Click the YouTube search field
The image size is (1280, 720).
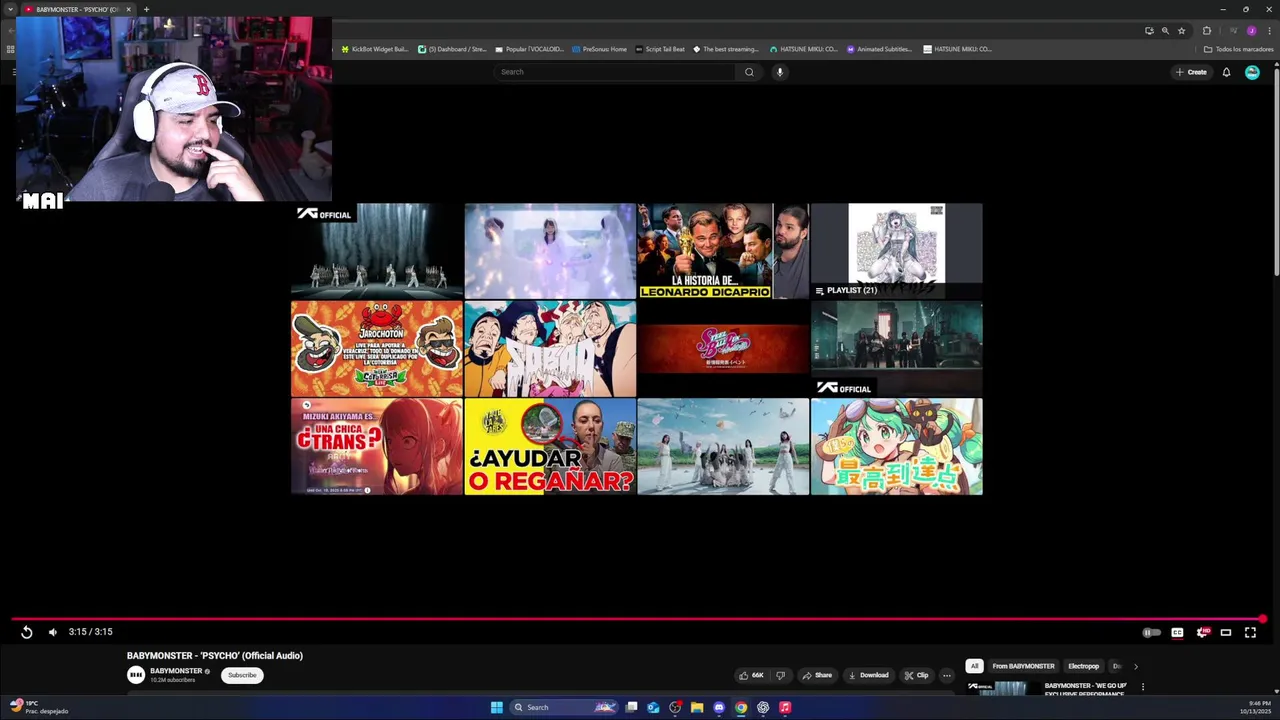coord(615,72)
